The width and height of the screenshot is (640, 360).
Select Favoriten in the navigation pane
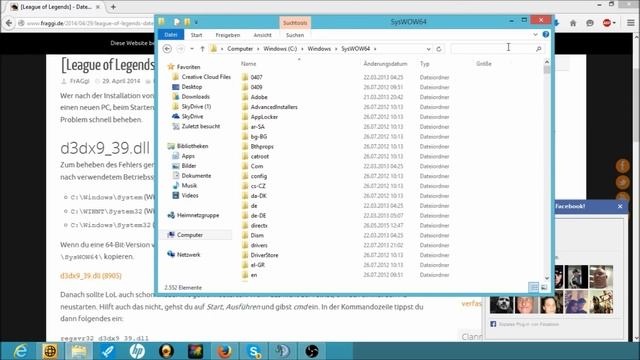pyautogui.click(x=188, y=67)
